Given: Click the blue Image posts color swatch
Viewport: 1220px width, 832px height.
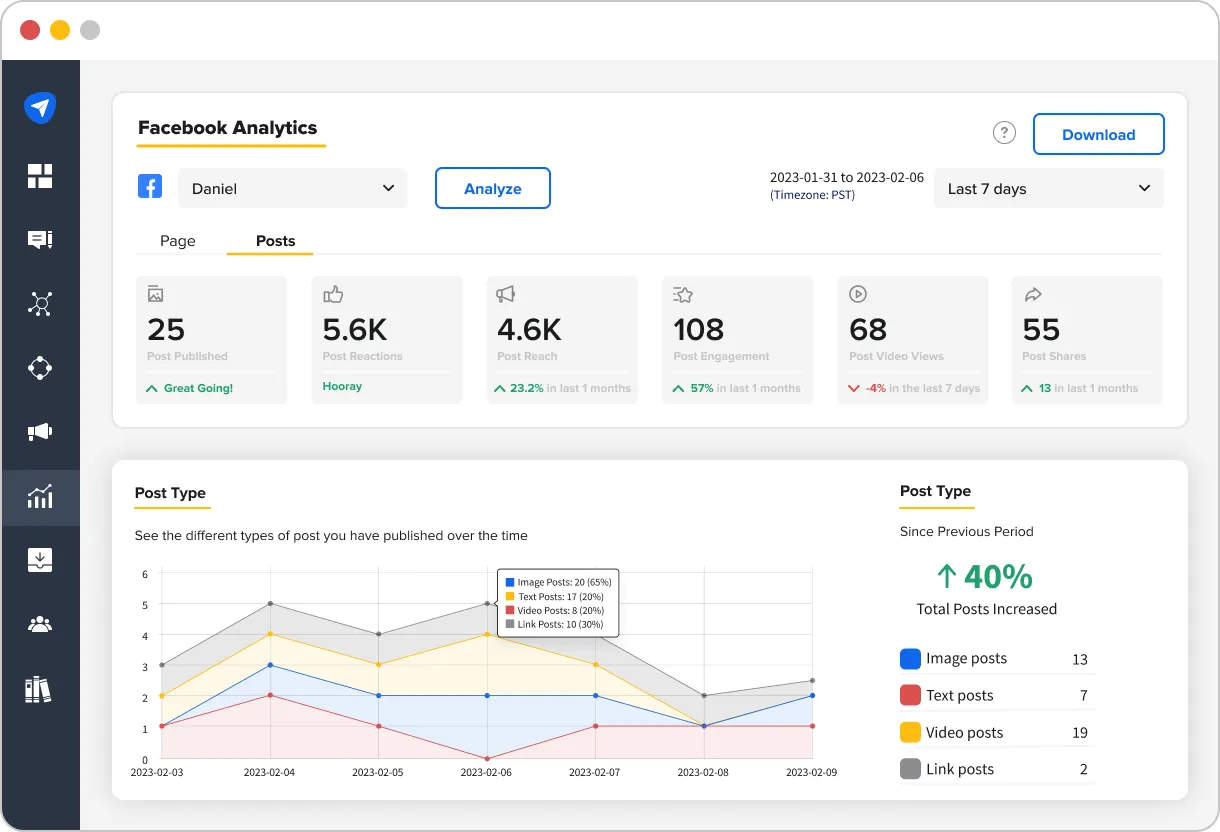Looking at the screenshot, I should point(909,658).
